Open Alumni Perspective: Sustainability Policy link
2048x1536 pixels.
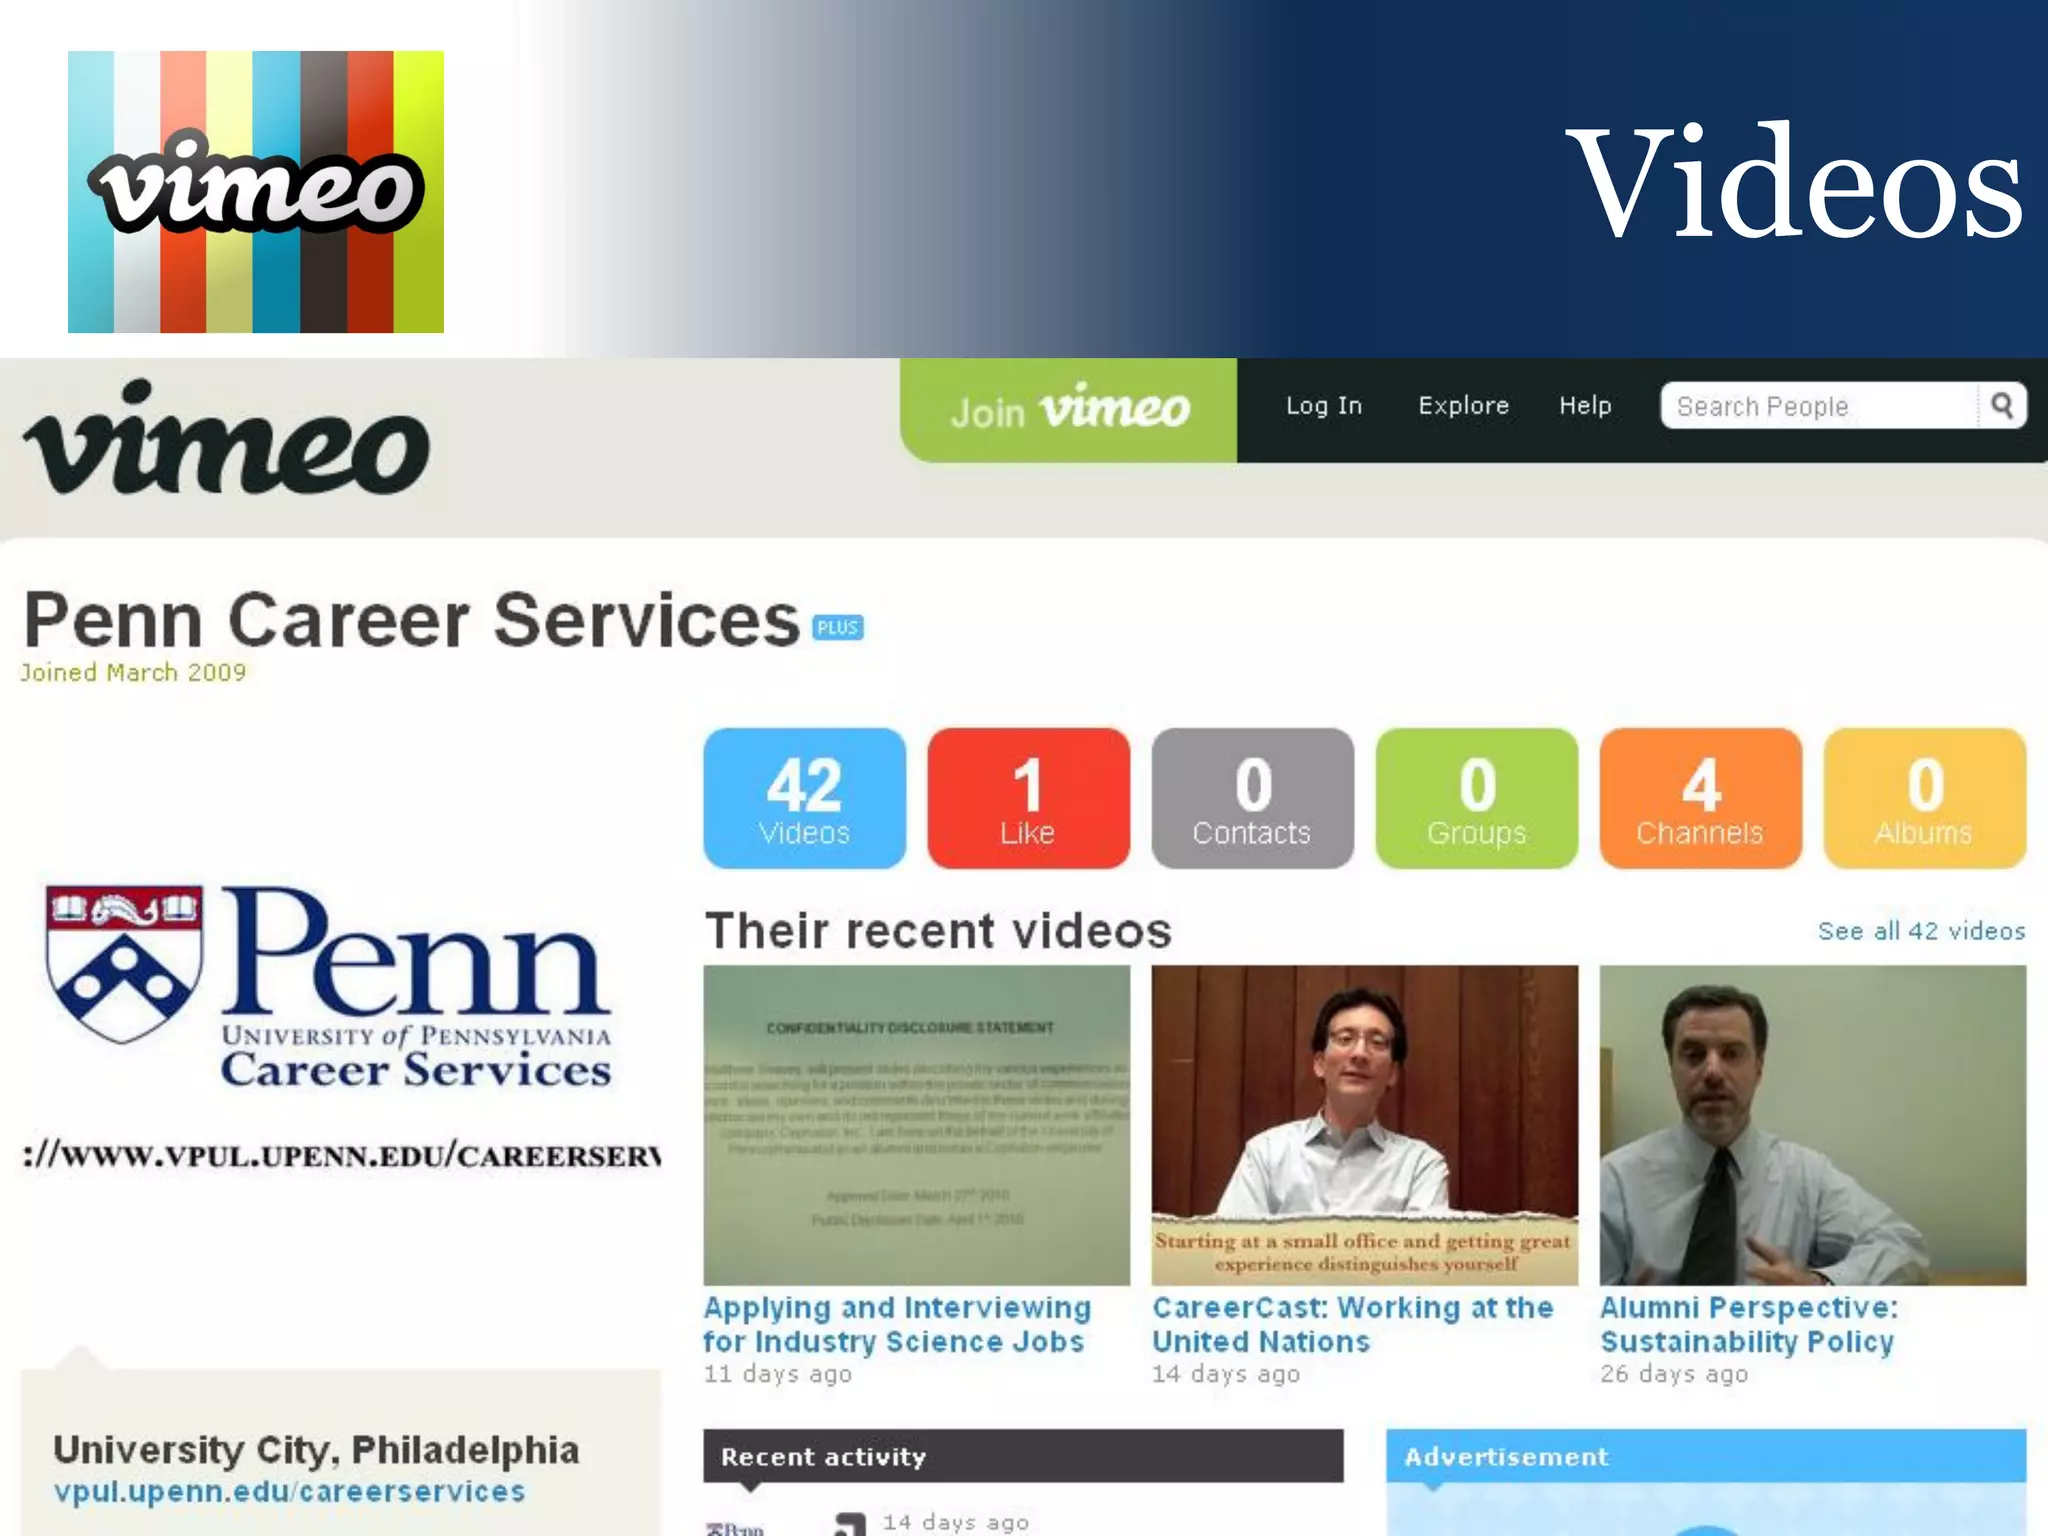[x=1748, y=1324]
